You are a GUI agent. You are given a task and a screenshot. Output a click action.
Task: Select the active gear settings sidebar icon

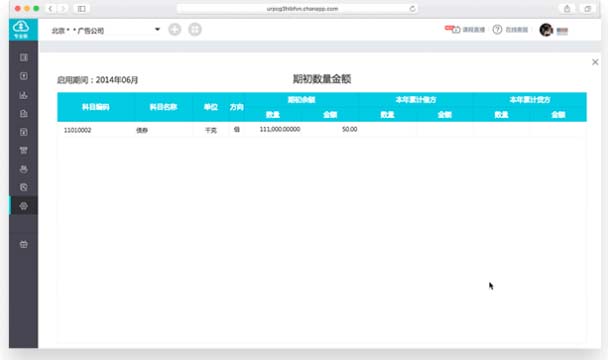pyautogui.click(x=24, y=206)
